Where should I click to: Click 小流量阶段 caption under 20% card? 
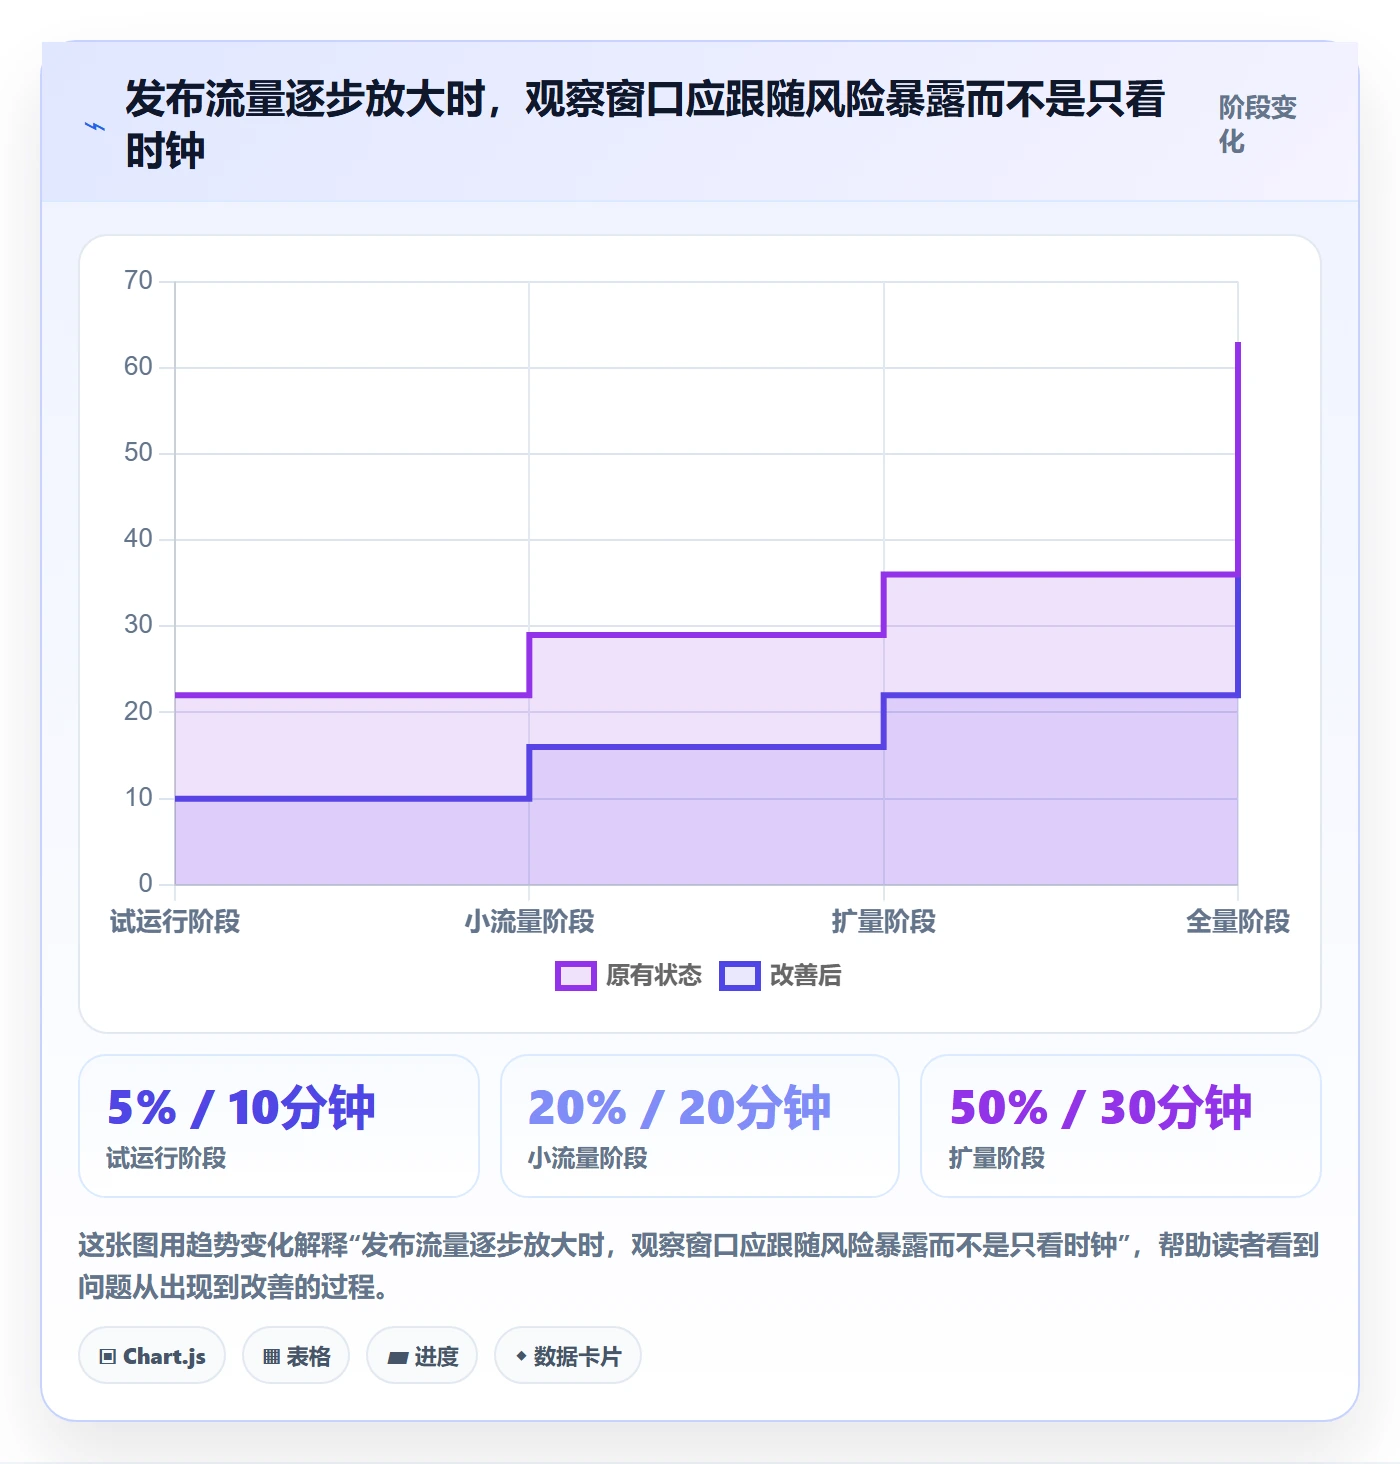click(588, 1158)
